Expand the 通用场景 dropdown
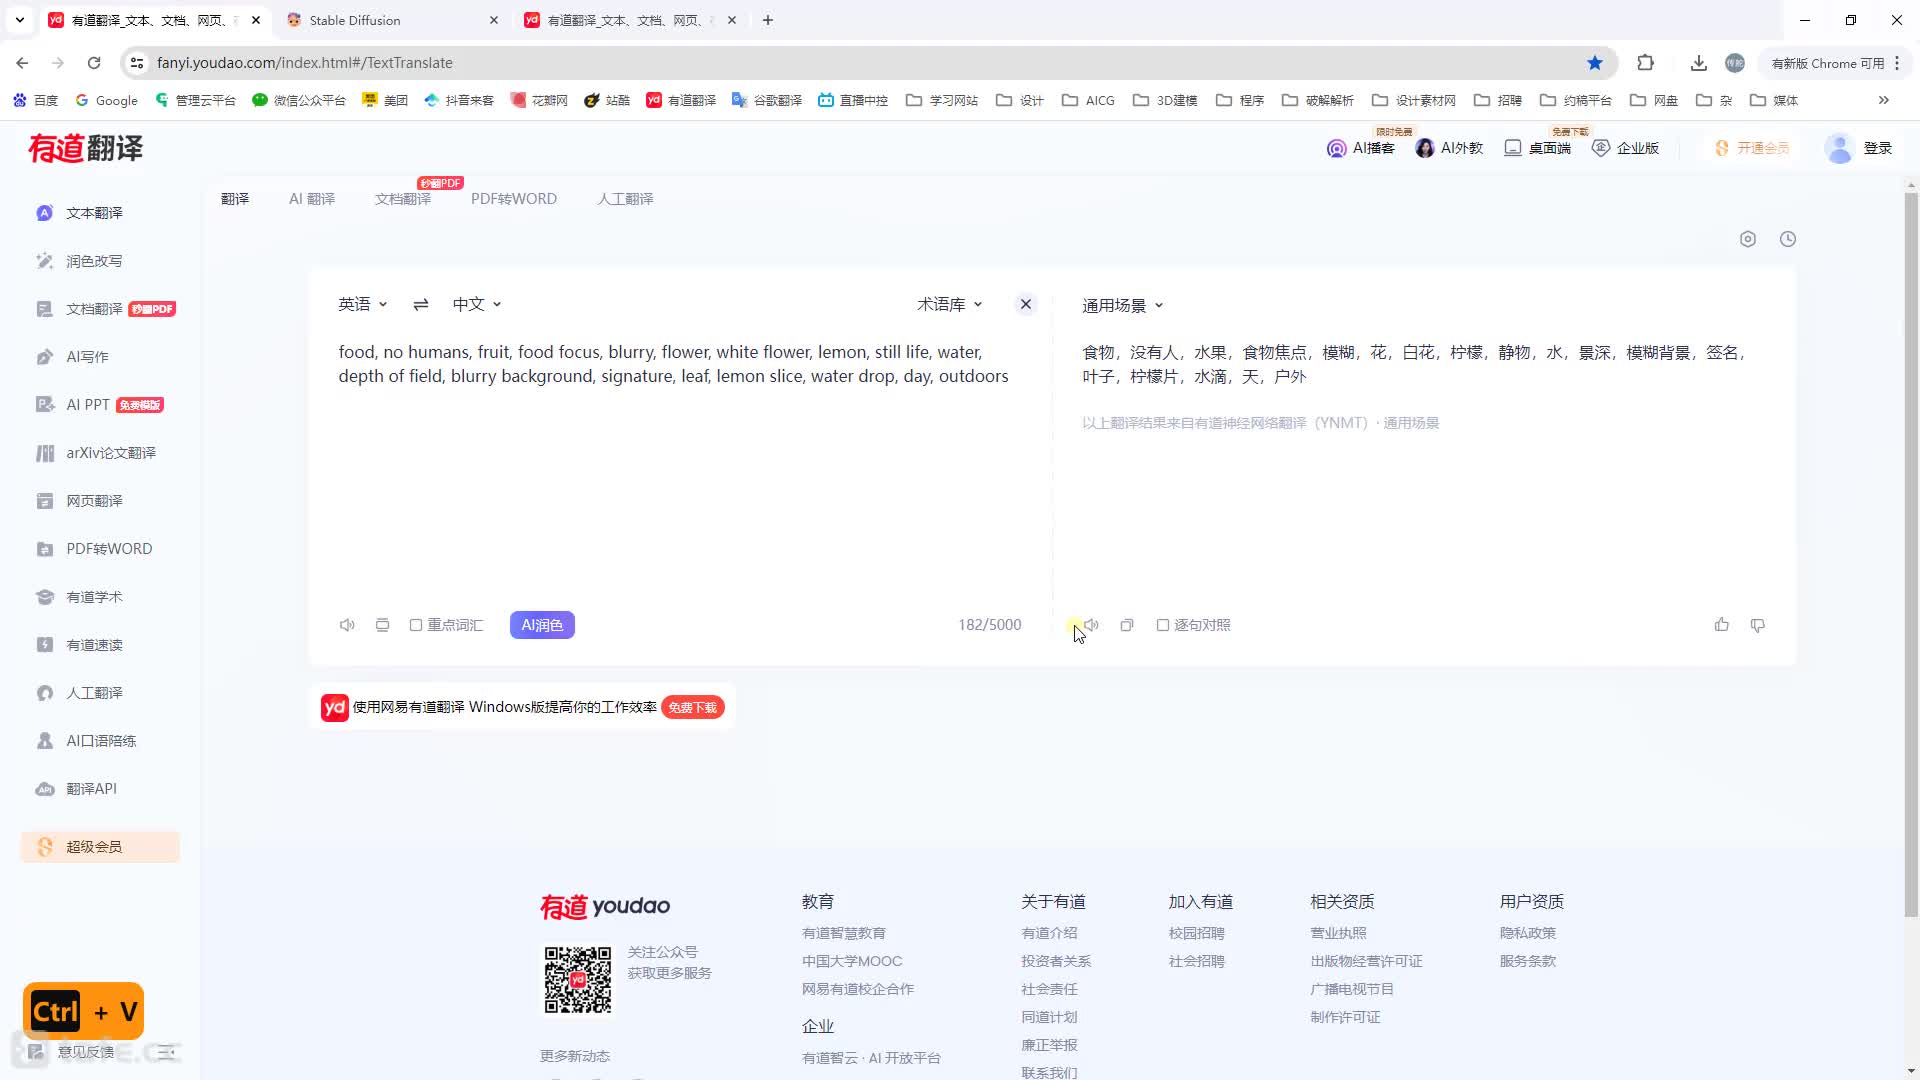The width and height of the screenshot is (1920, 1080). pyautogui.click(x=1122, y=305)
